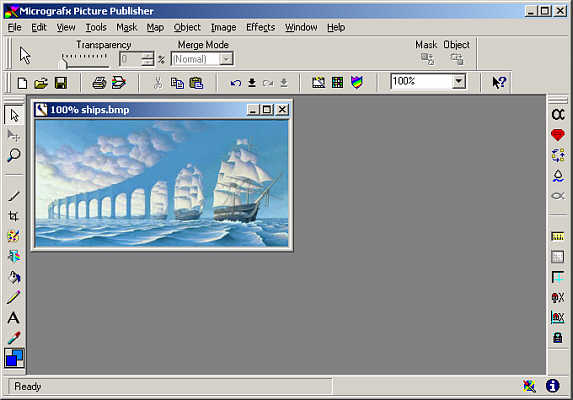The height and width of the screenshot is (400, 573).
Task: Click the crossed-out colorful status bar icon
Action: click(529, 386)
